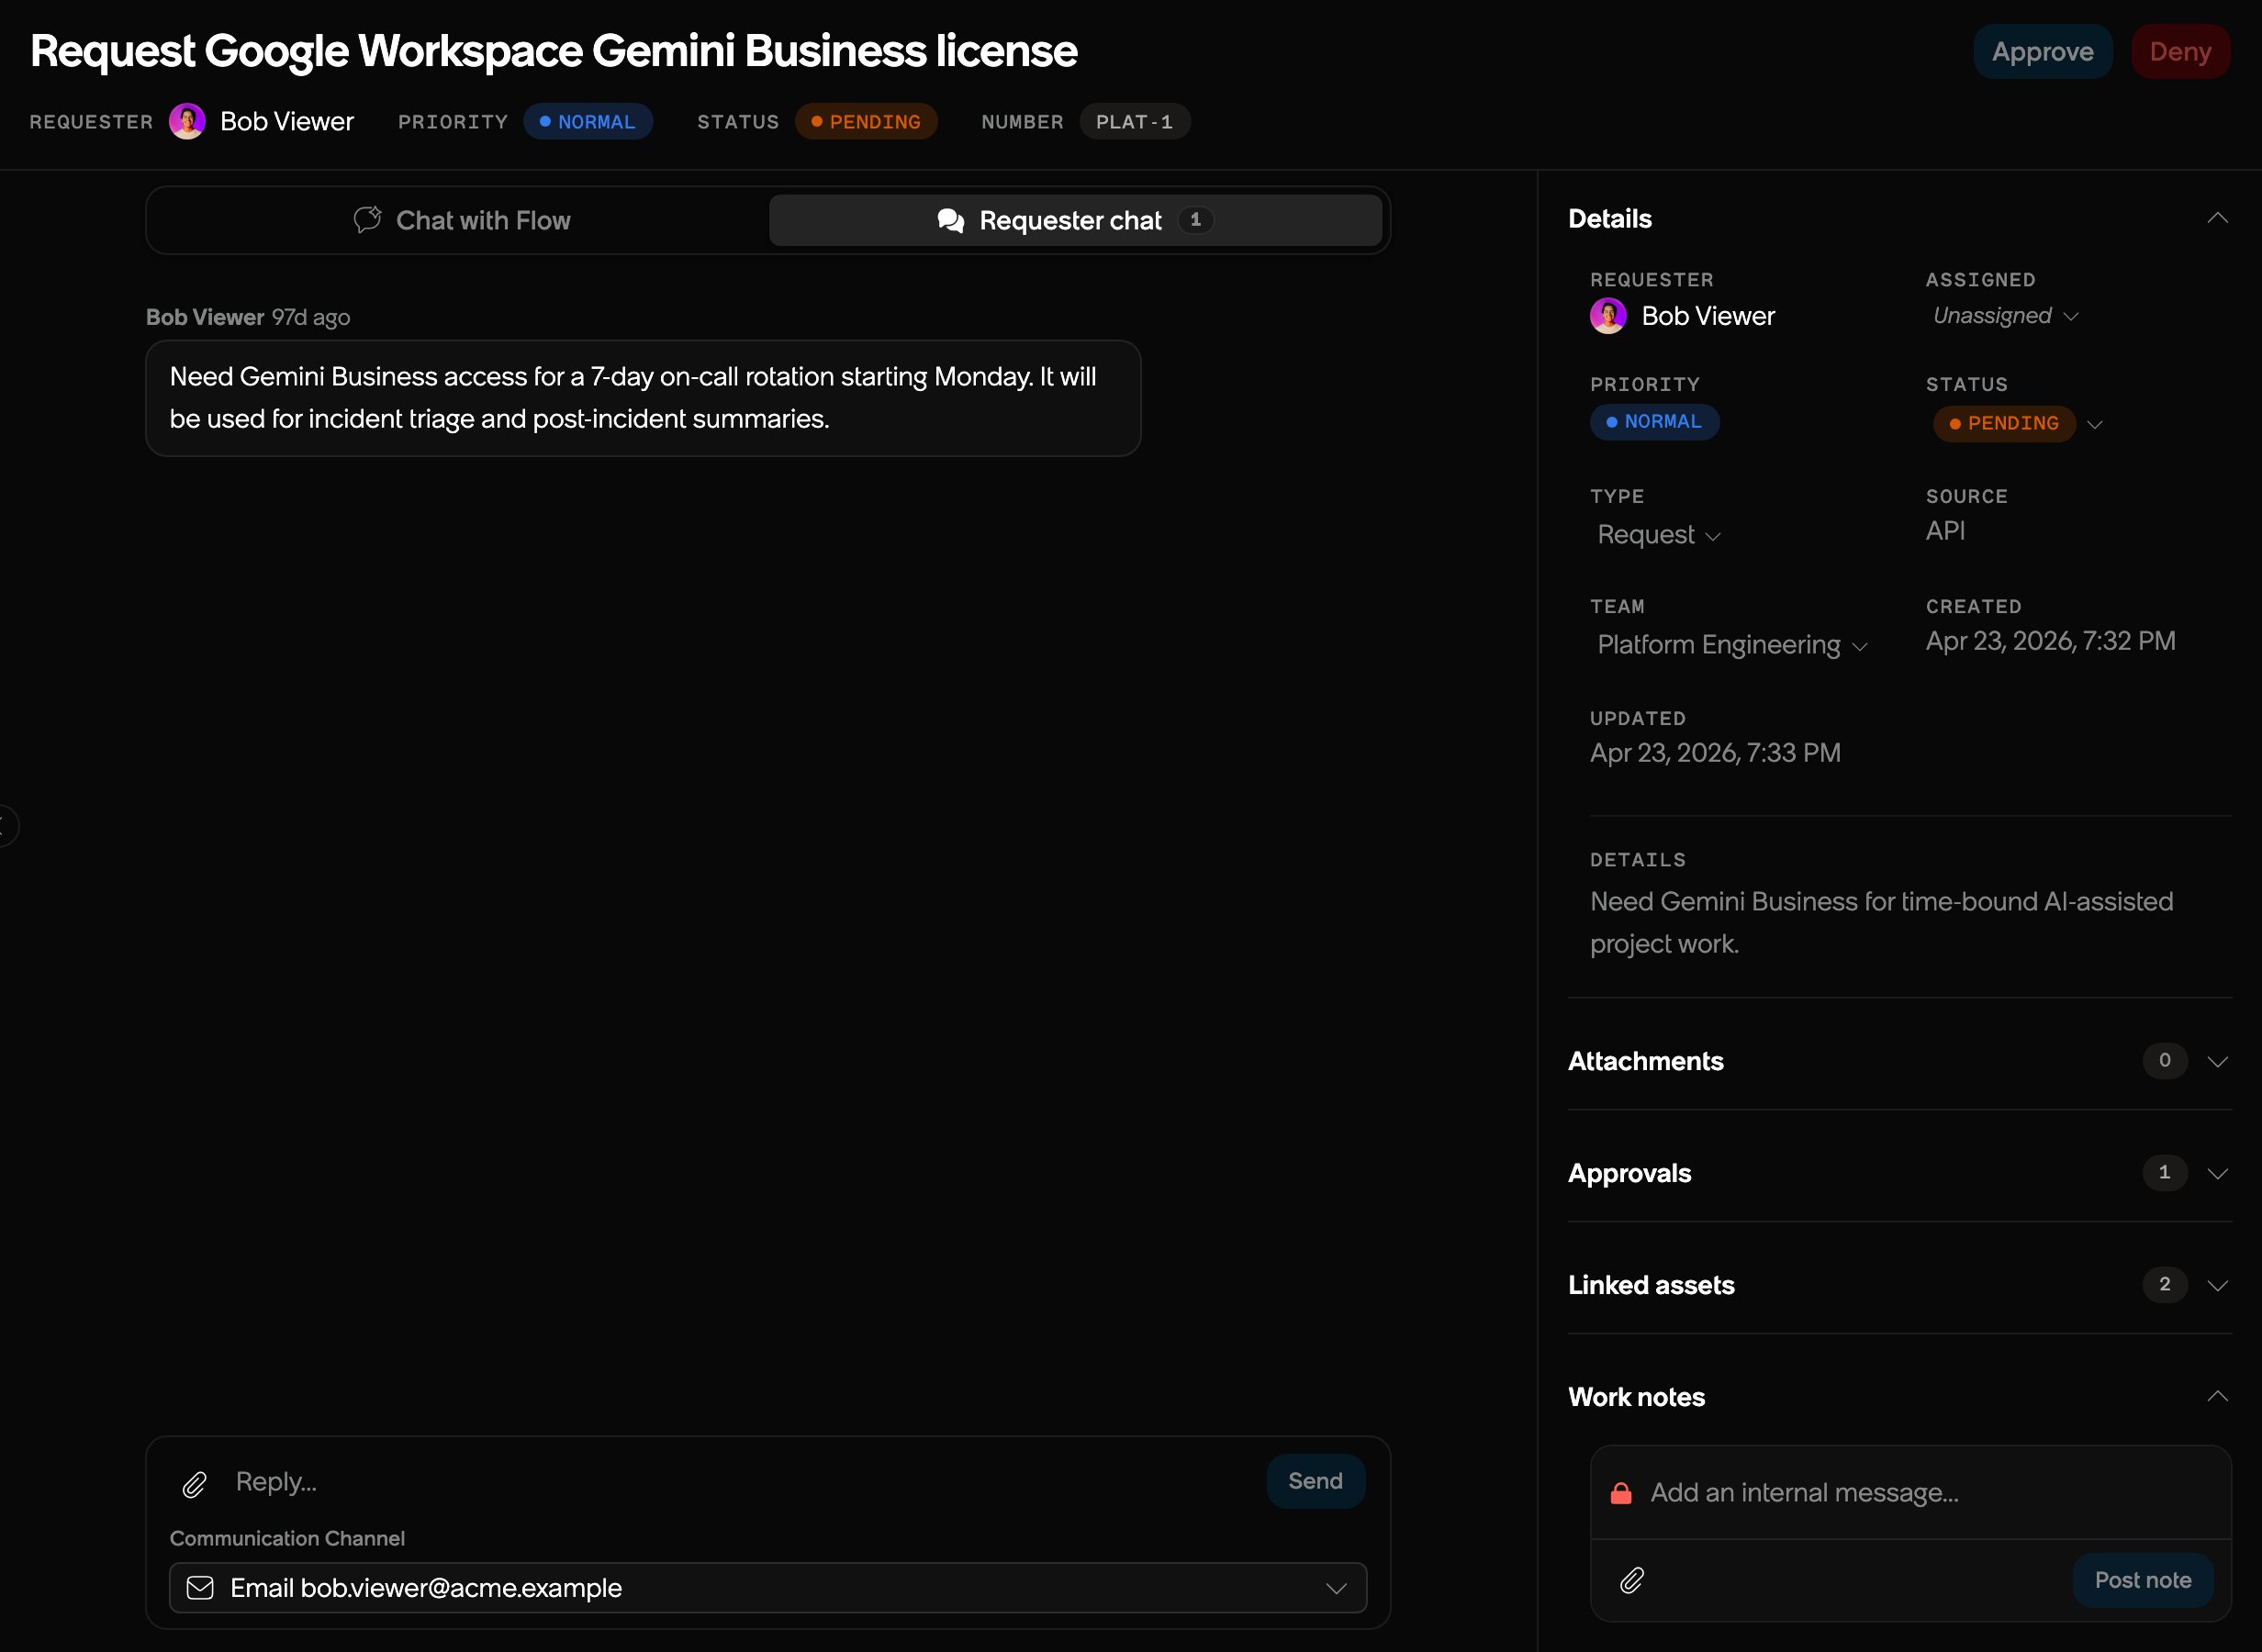Screen dimensions: 2262x1652
Task: Click the Reply text field
Action: [x=740, y=1482]
